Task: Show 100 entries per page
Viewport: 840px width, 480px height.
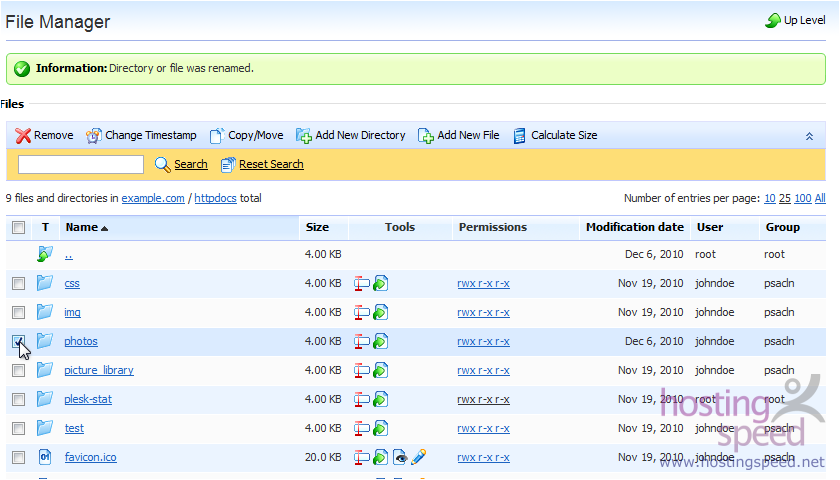Action: coord(802,198)
